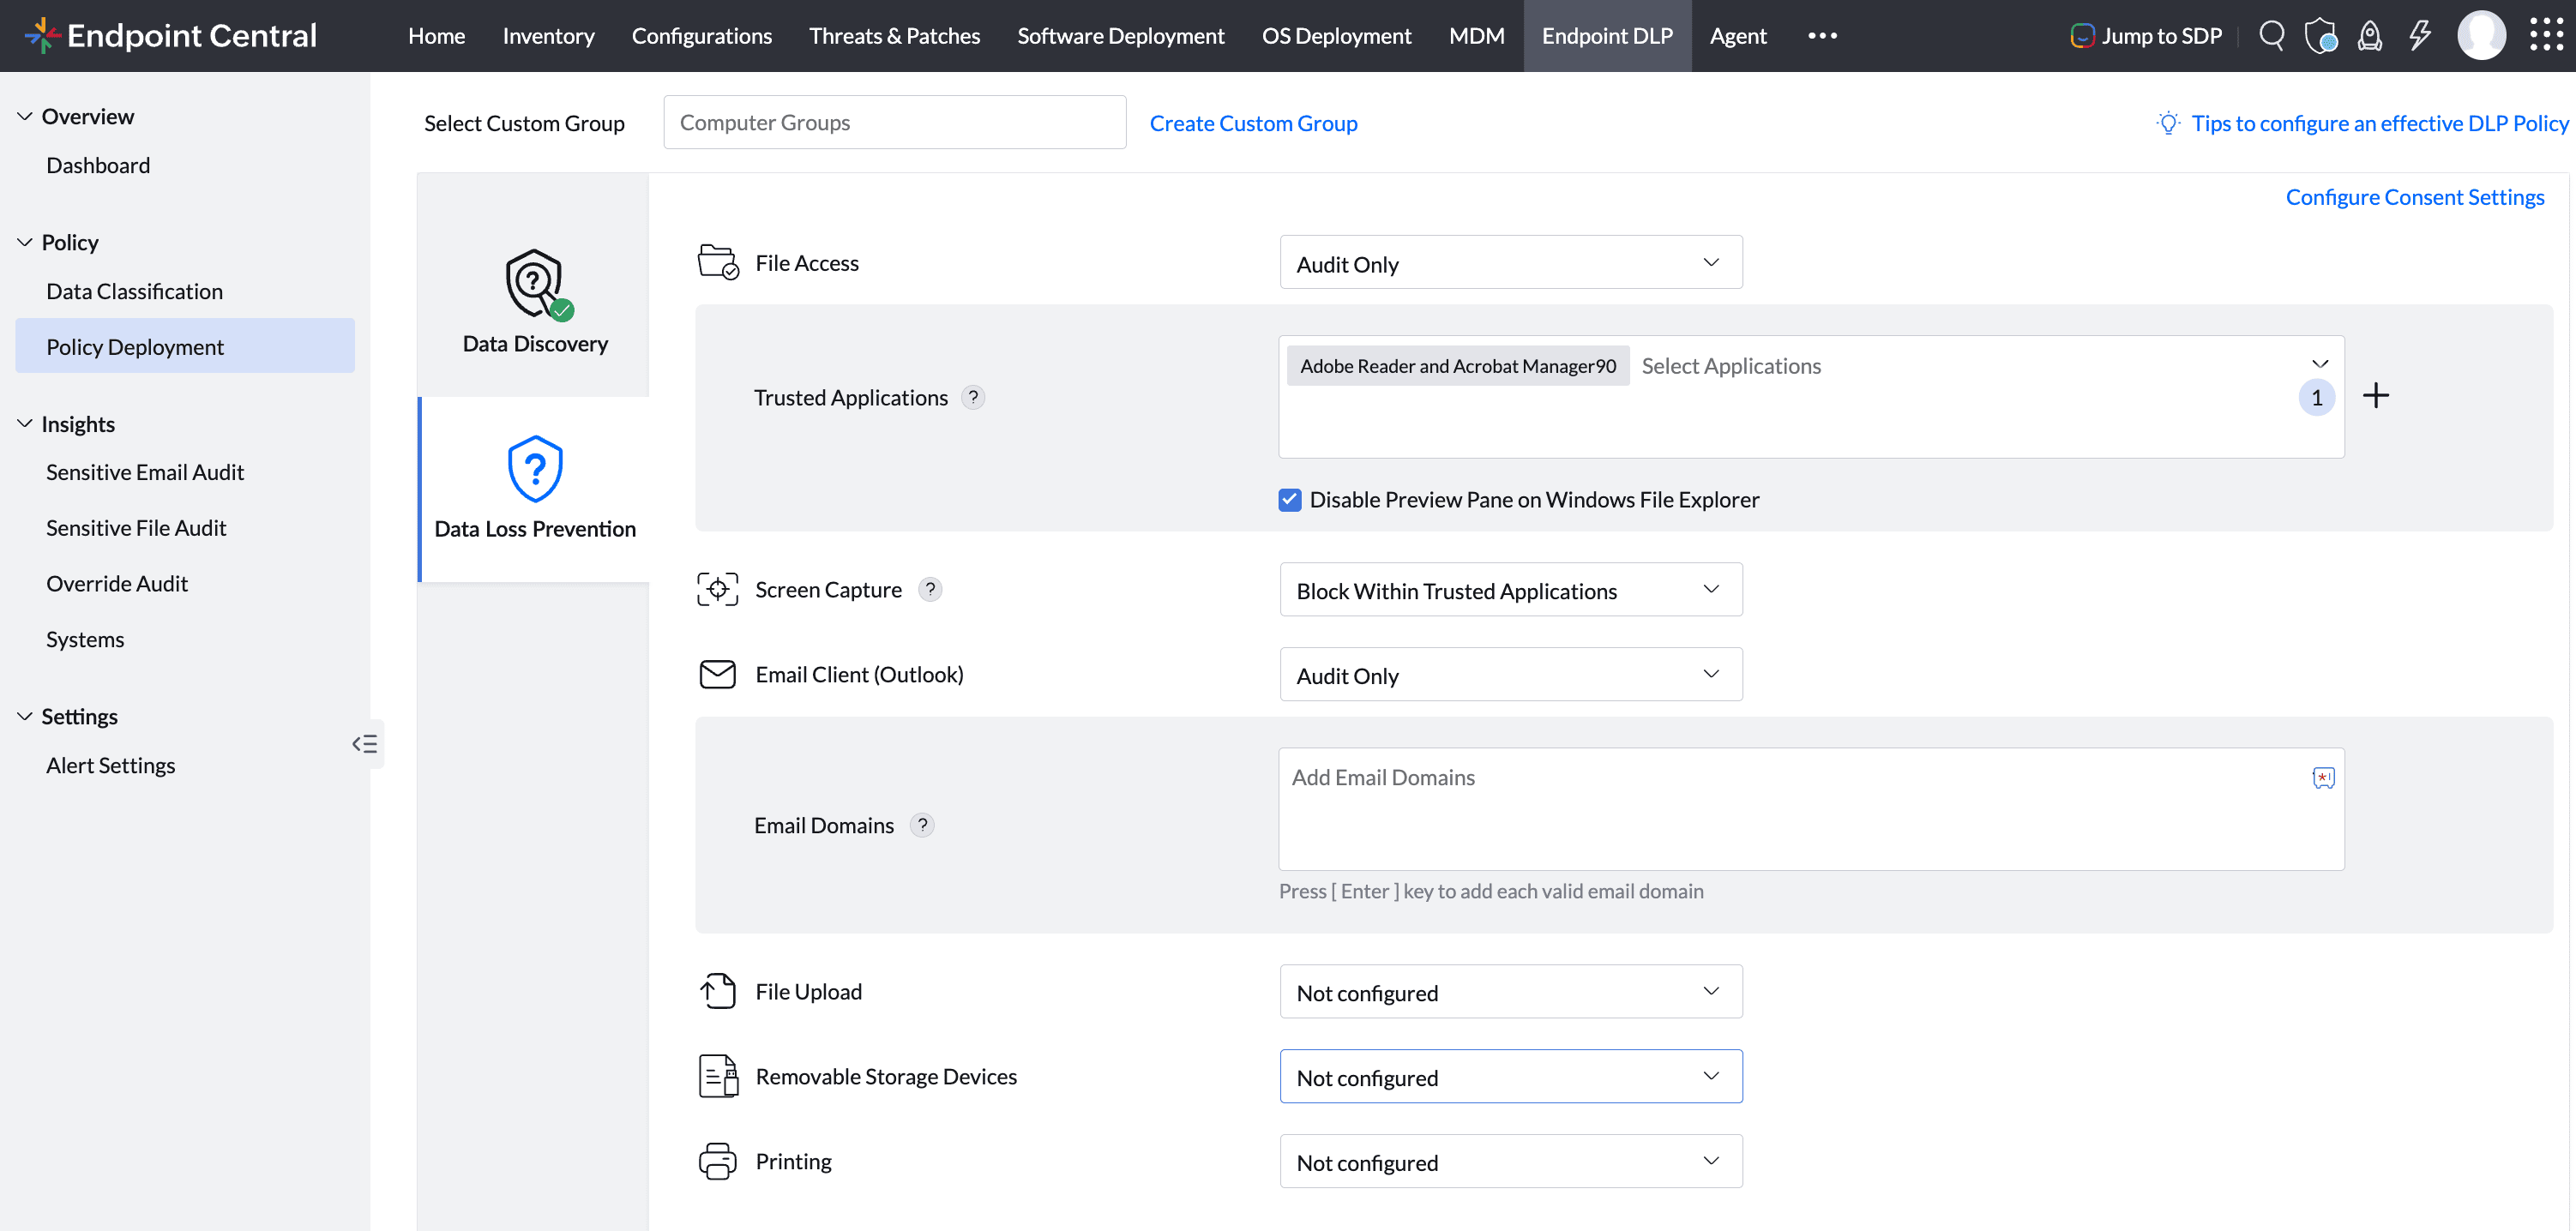This screenshot has height=1231, width=2576.
Task: Click the File Upload icon
Action: [717, 991]
